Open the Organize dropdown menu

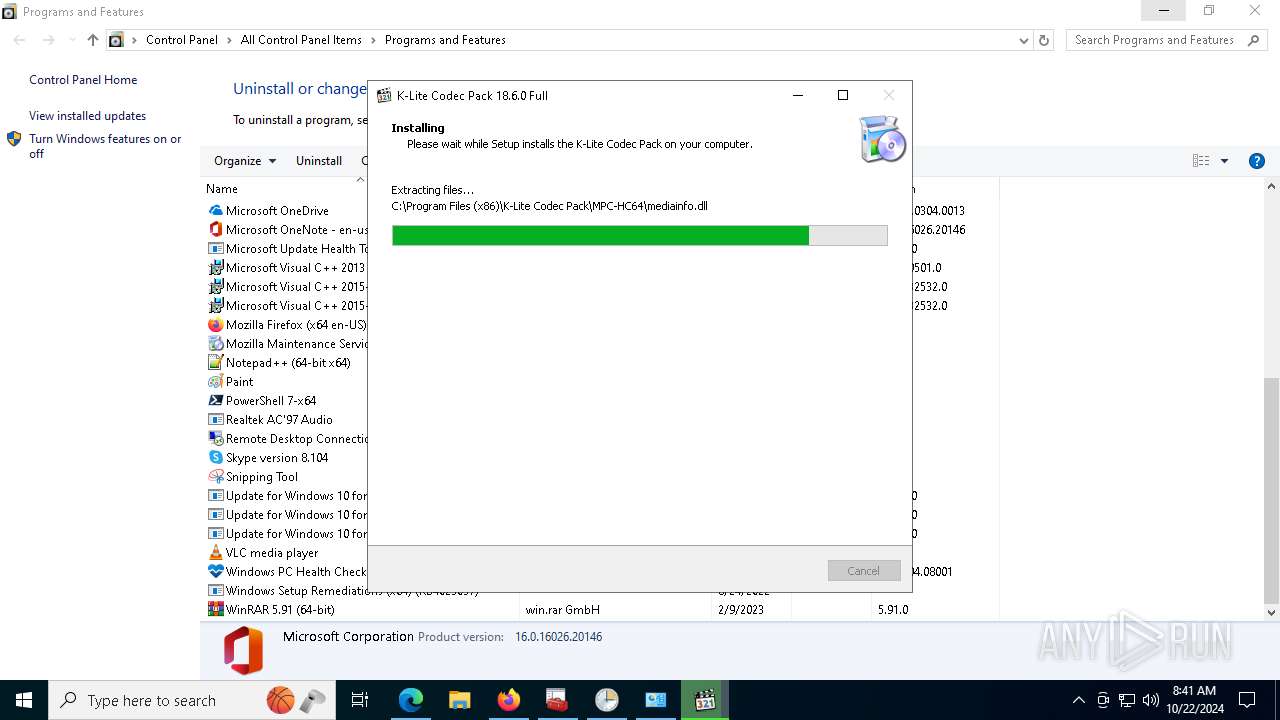click(245, 161)
